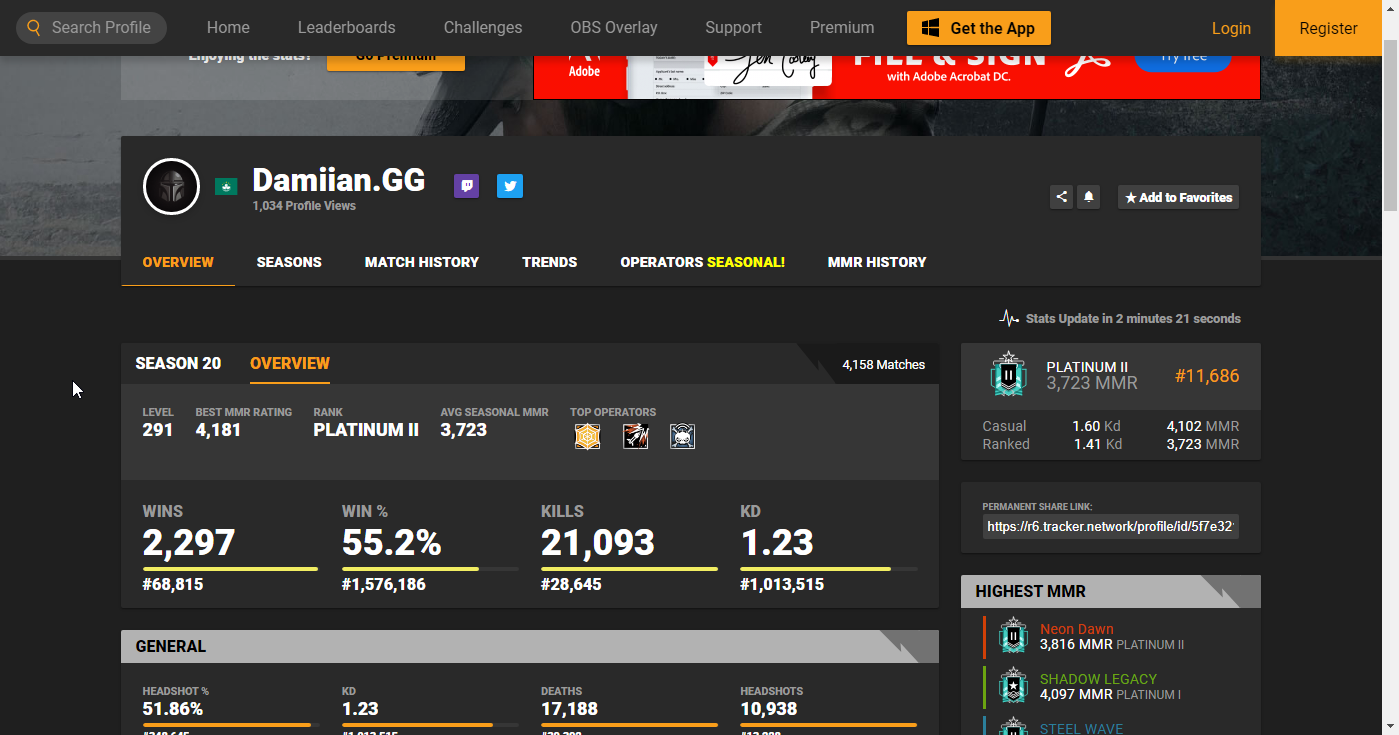Select the permanent share link field
The width and height of the screenshot is (1399, 735).
(x=1110, y=526)
